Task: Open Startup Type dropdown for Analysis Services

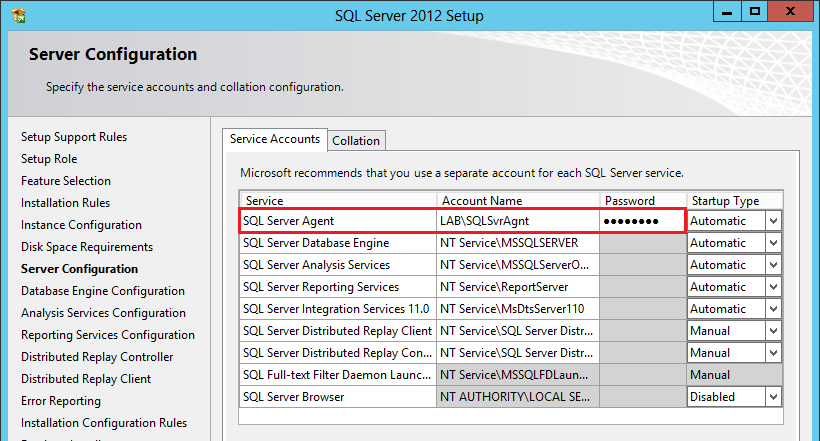Action: (773, 265)
